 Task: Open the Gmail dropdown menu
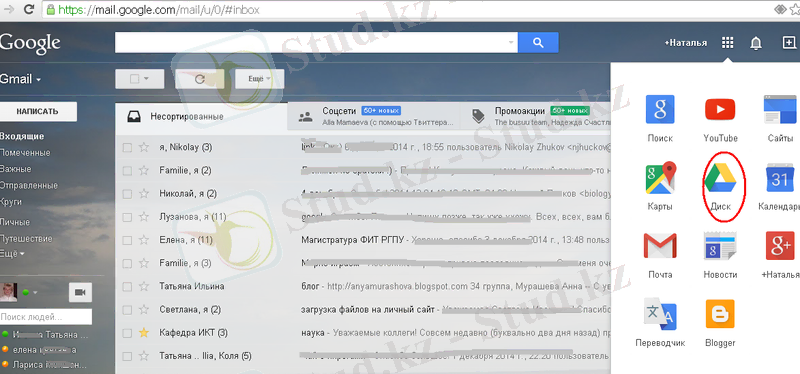pyautogui.click(x=20, y=79)
